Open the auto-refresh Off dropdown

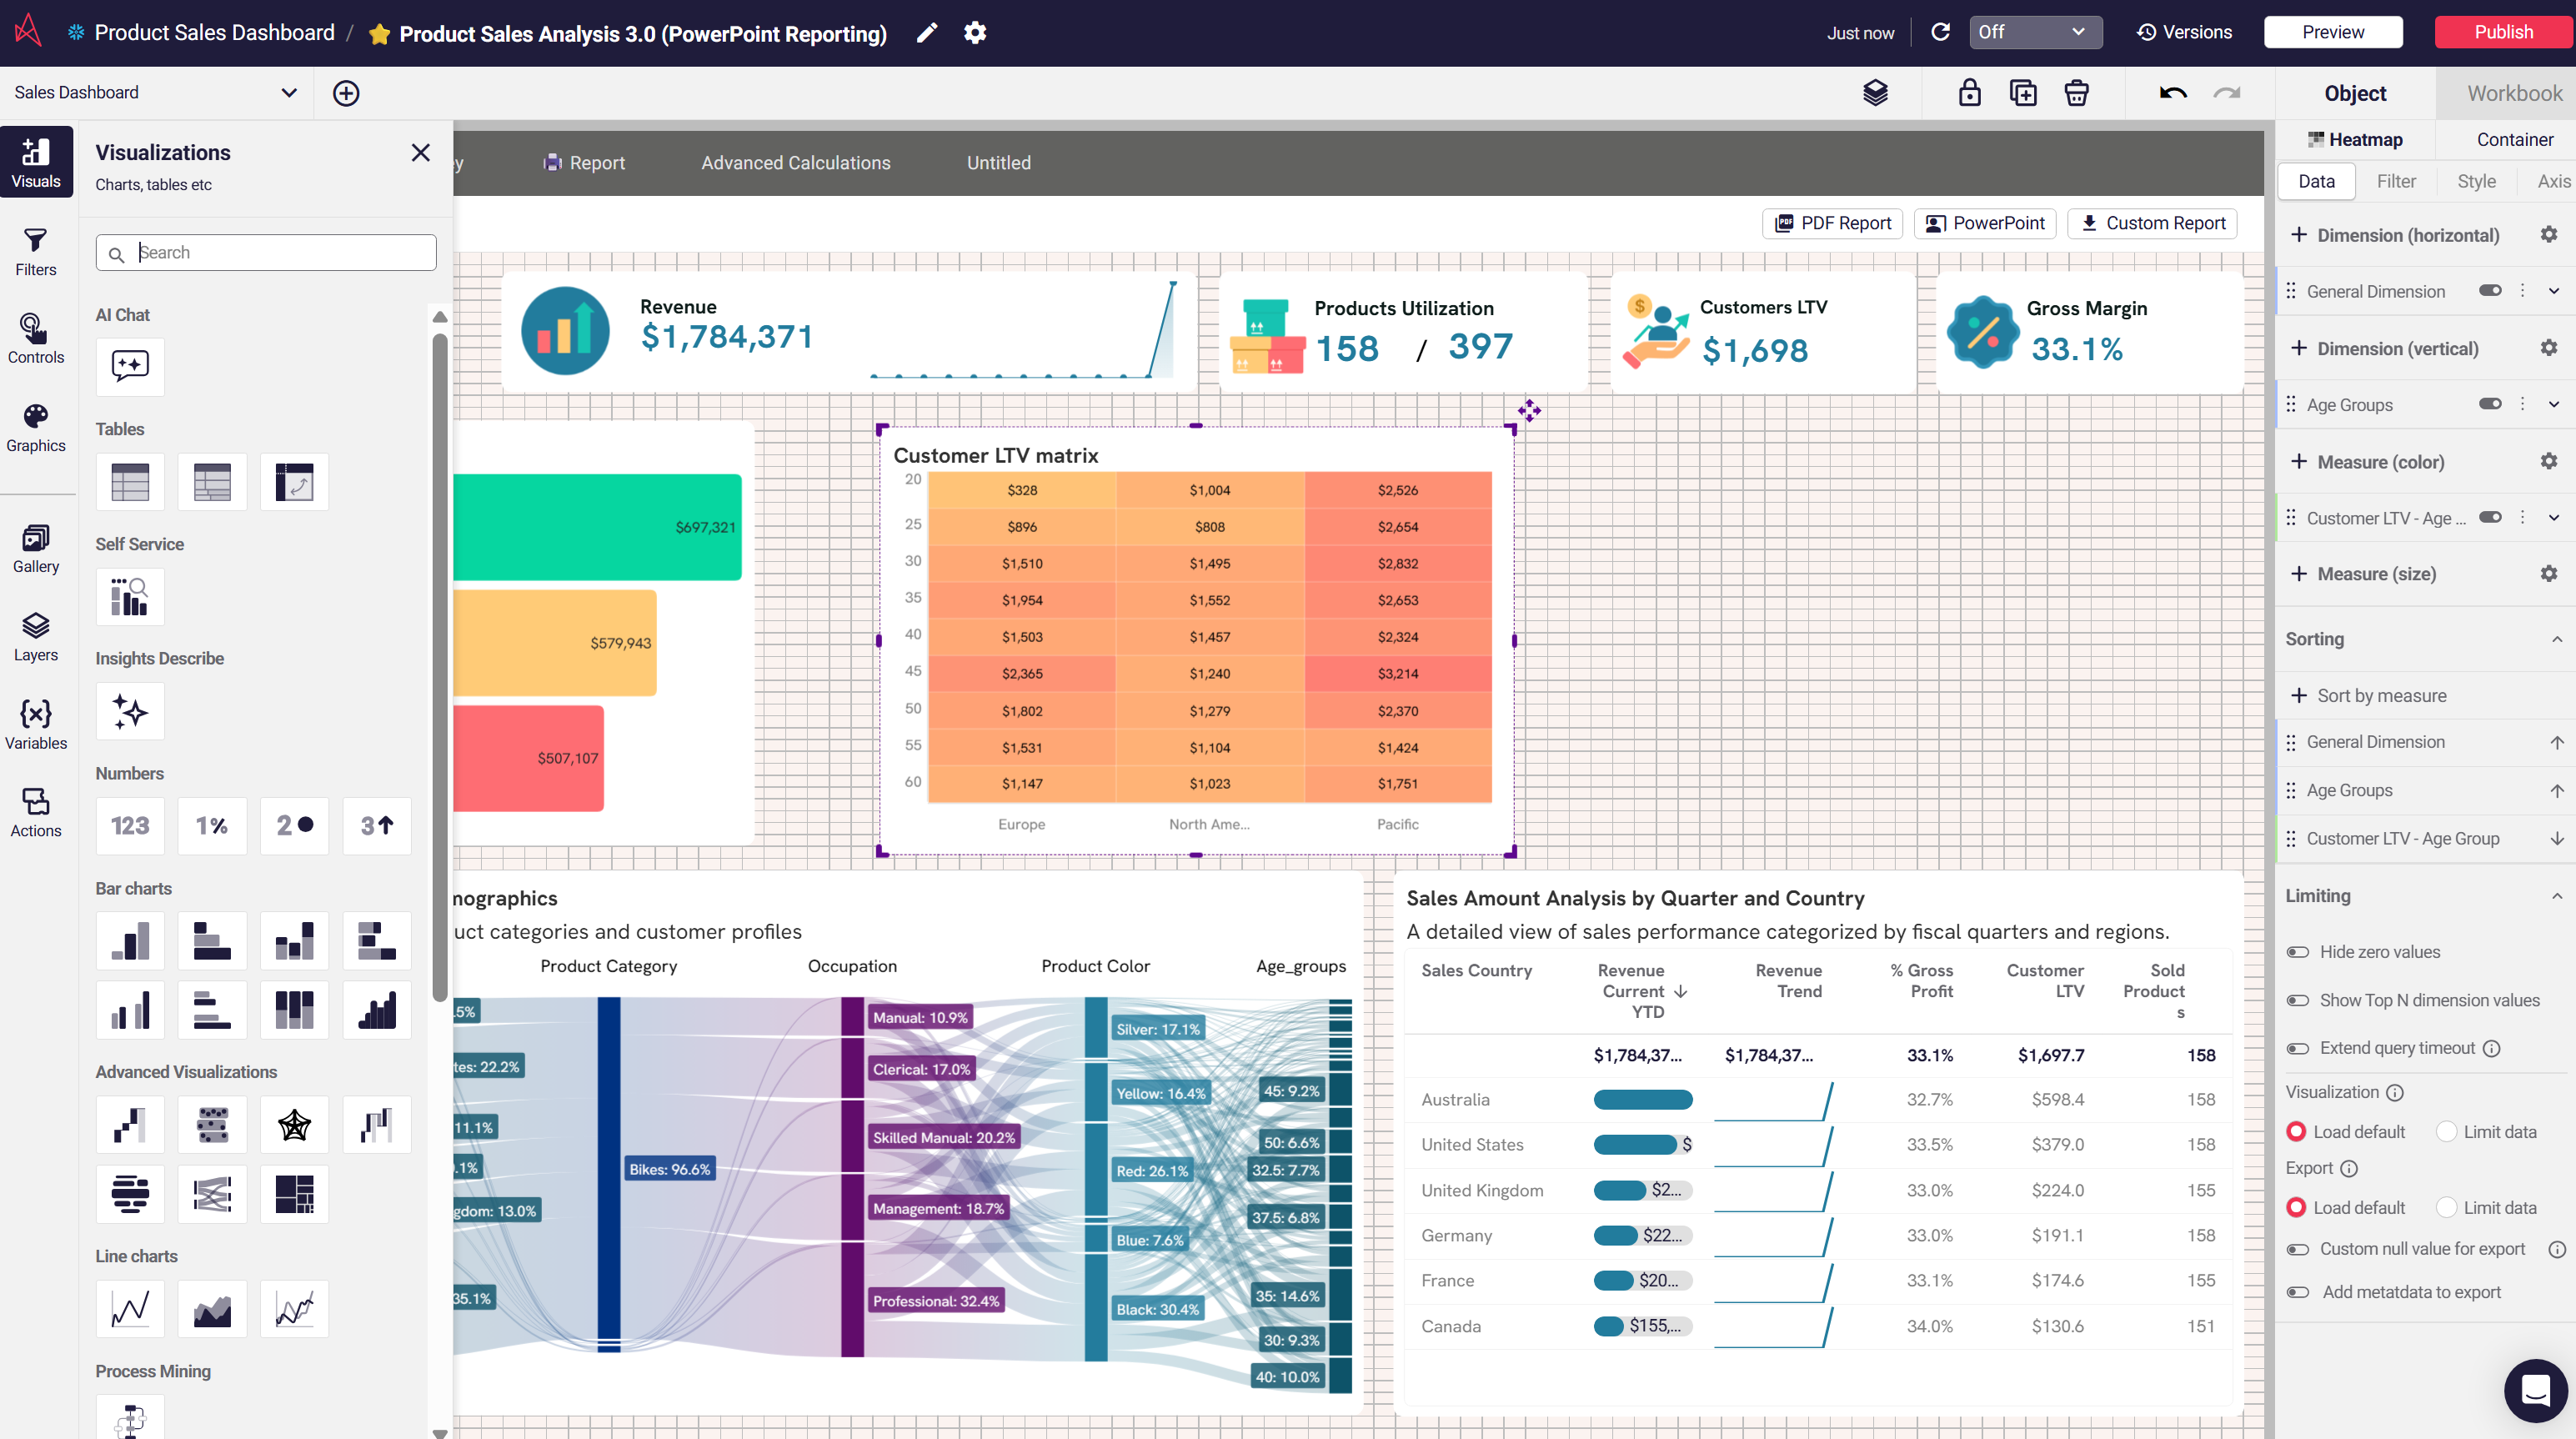[2034, 32]
